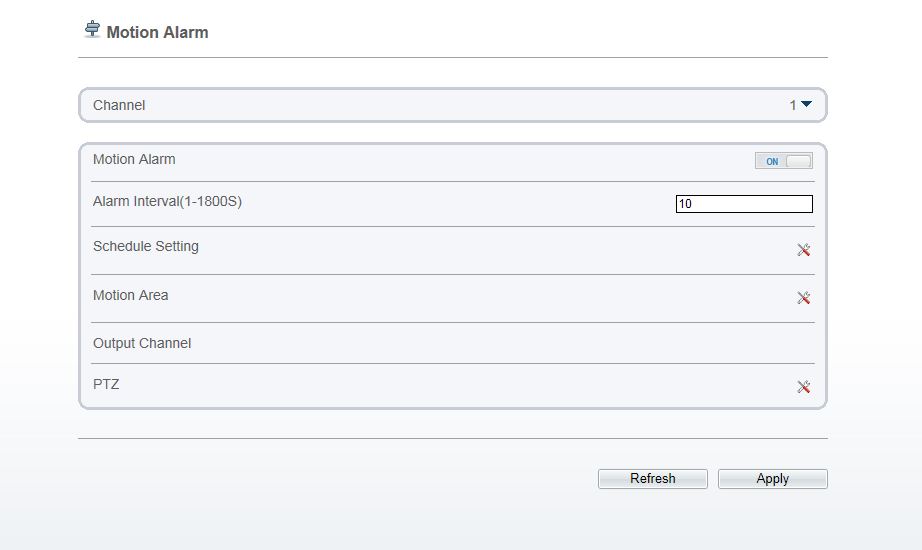Screen dimensions: 922x550
Task: Click the grey knob of the ON toggle
Action: pos(799,161)
